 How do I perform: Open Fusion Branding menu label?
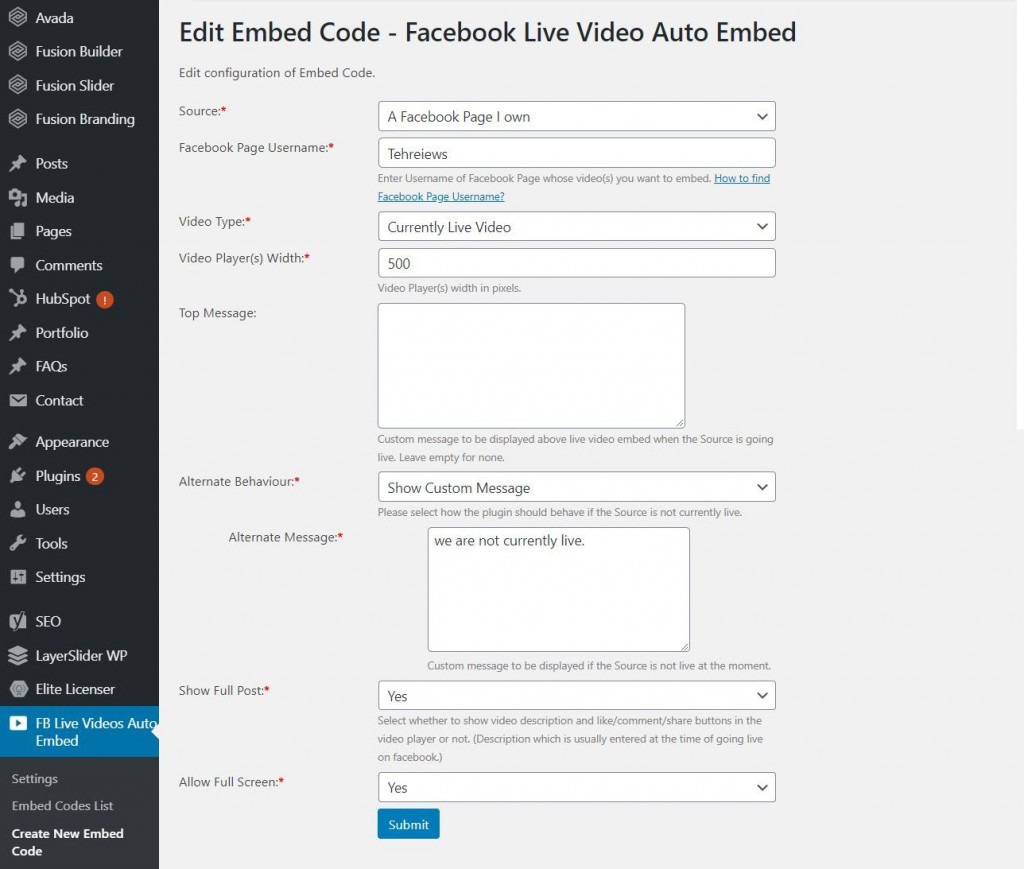[x=85, y=119]
